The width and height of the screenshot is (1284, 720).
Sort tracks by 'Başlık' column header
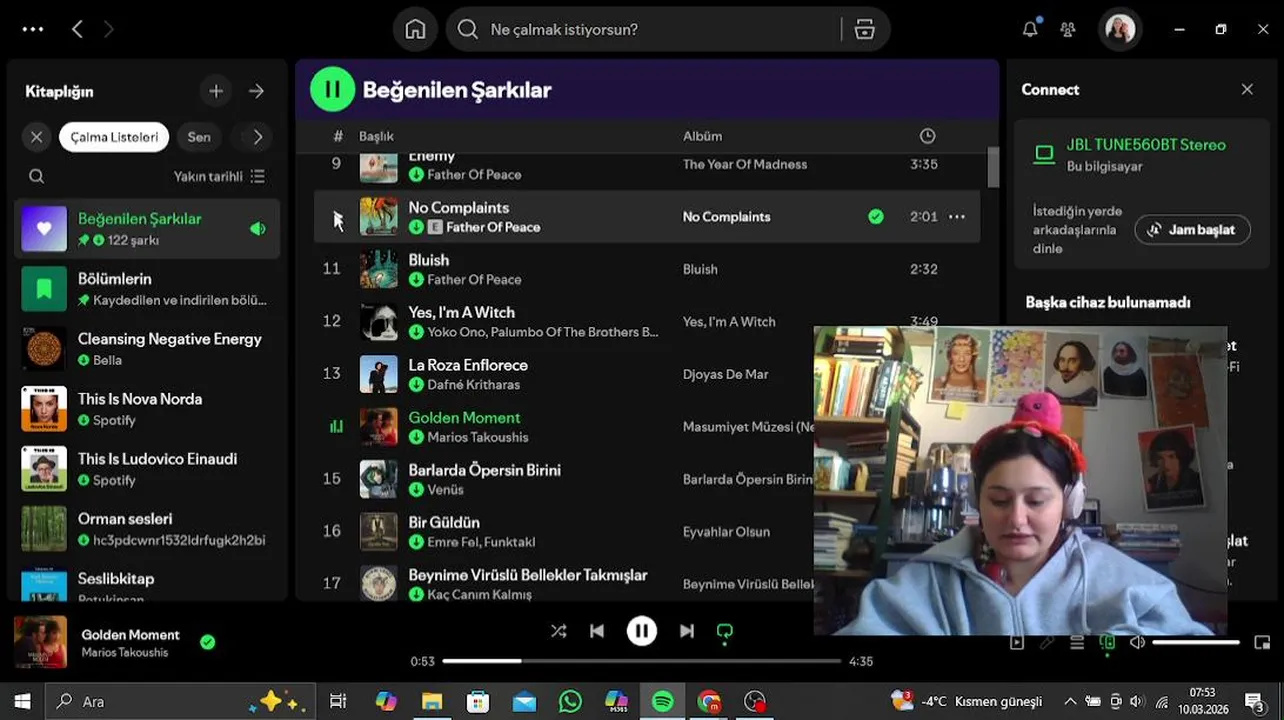377,136
